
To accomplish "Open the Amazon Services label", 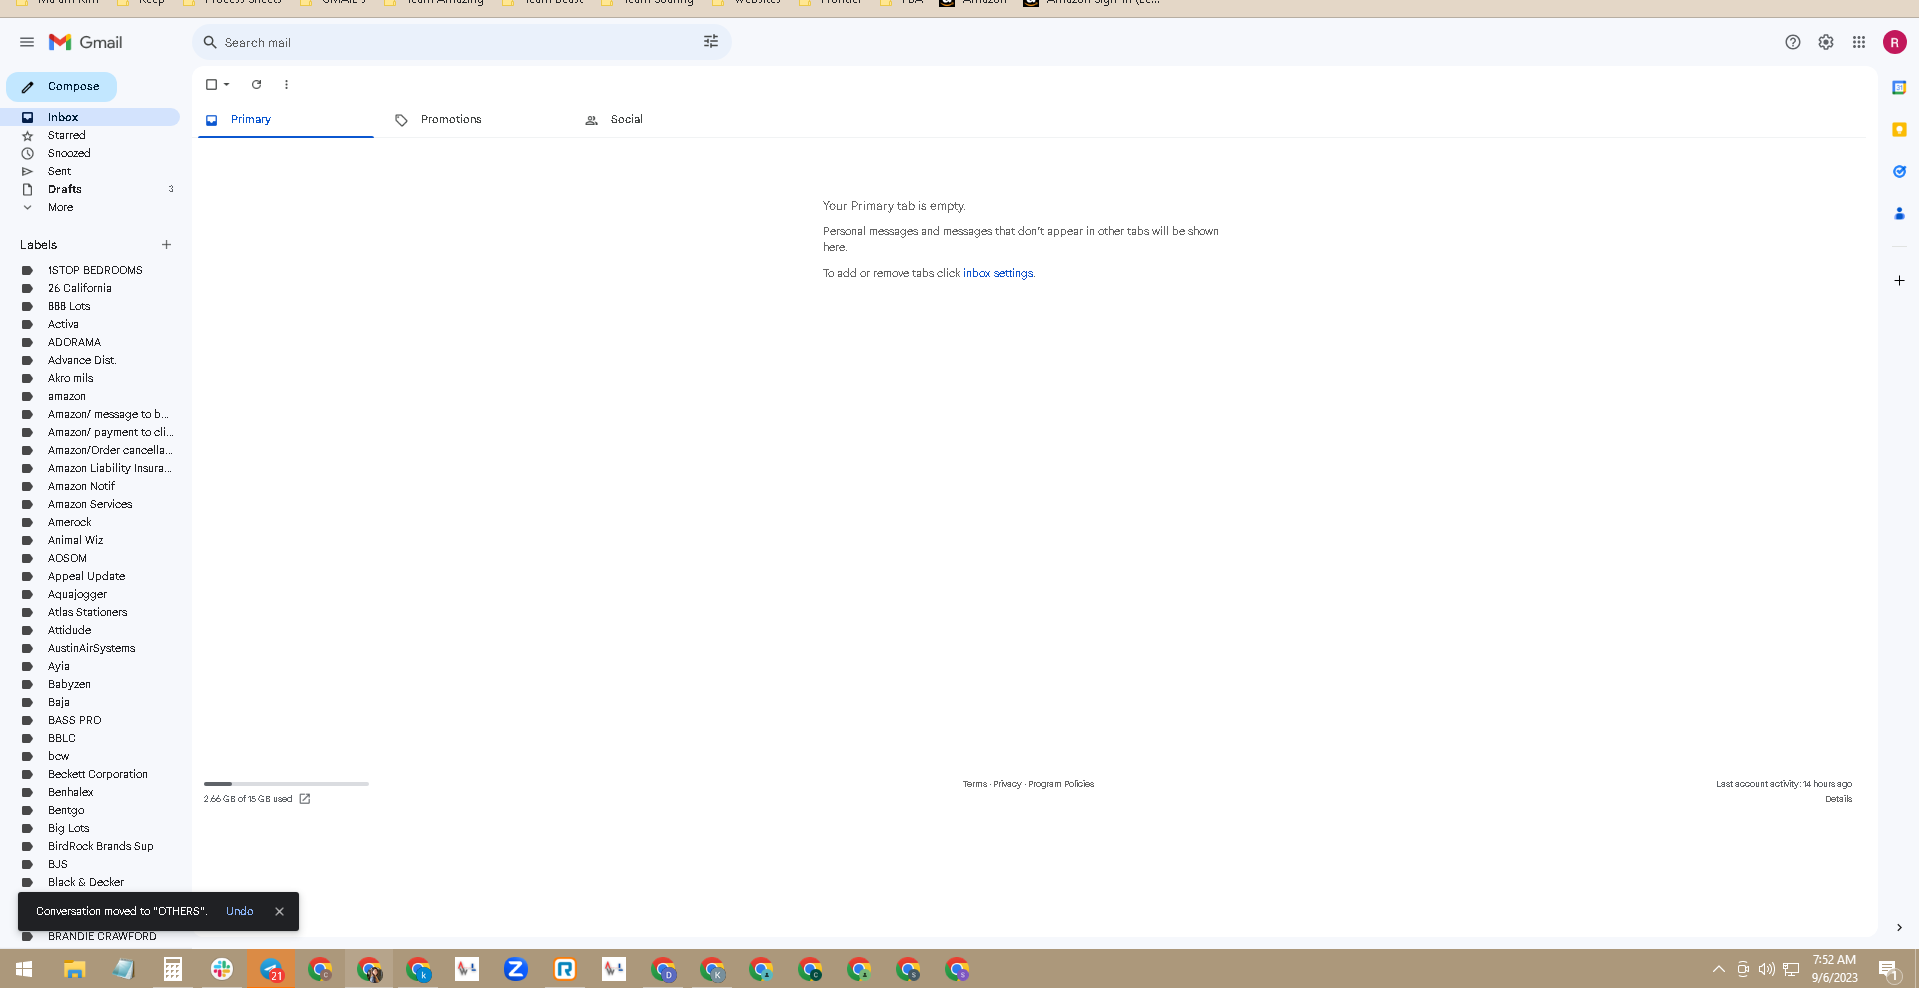I will [90, 505].
